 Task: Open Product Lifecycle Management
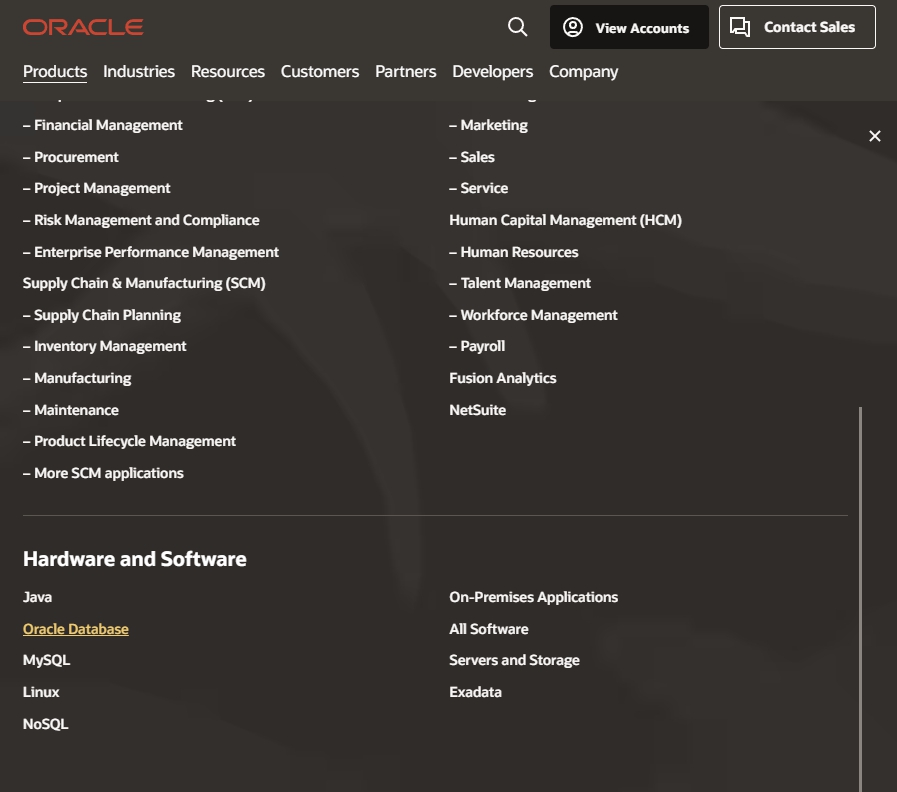click(129, 441)
